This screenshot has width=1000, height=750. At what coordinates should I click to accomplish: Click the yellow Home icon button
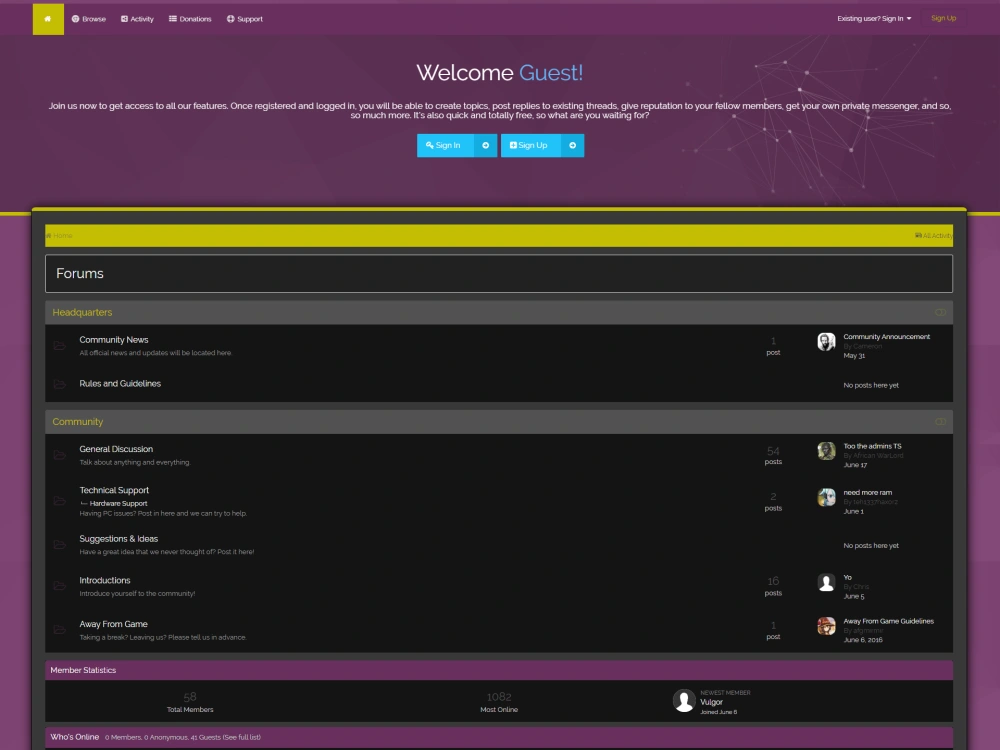point(48,19)
